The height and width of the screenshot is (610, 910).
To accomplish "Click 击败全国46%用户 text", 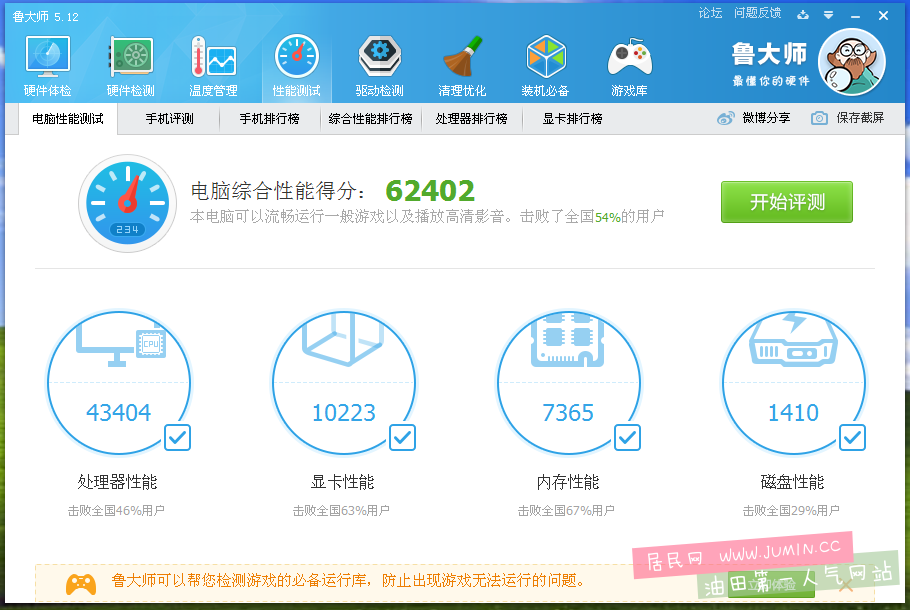I will coord(116,511).
